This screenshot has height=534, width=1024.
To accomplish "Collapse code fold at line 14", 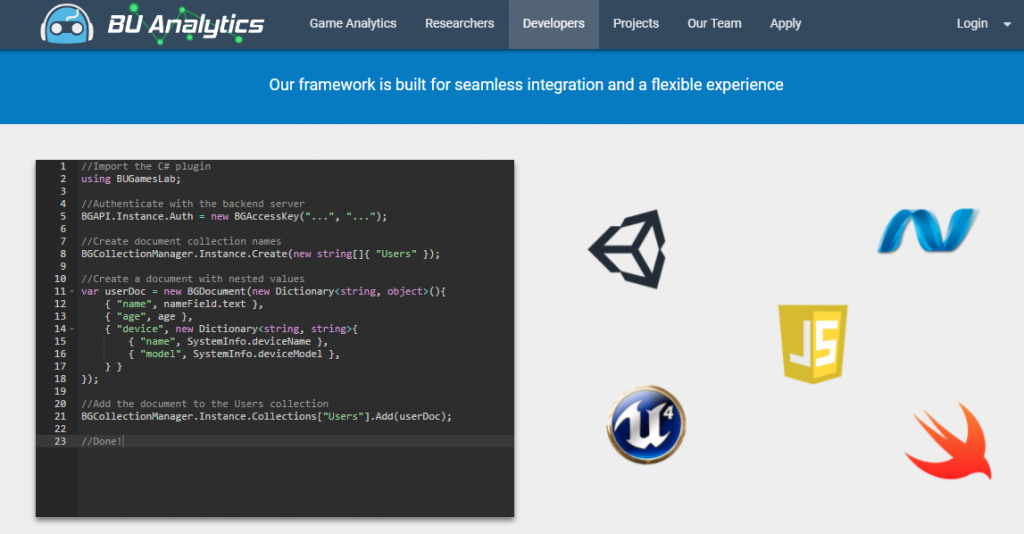I will pyautogui.click(x=72, y=329).
